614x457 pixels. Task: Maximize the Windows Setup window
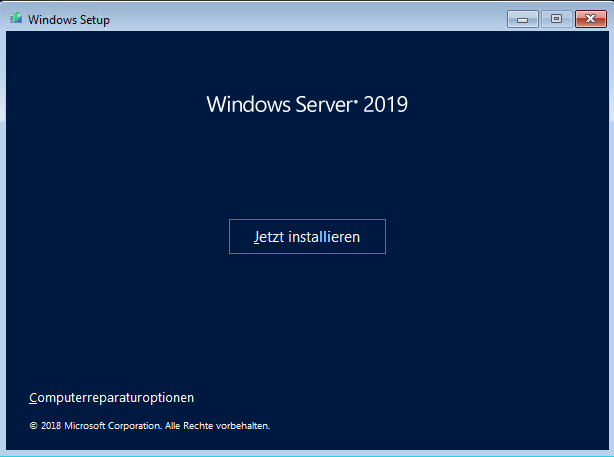tap(556, 19)
